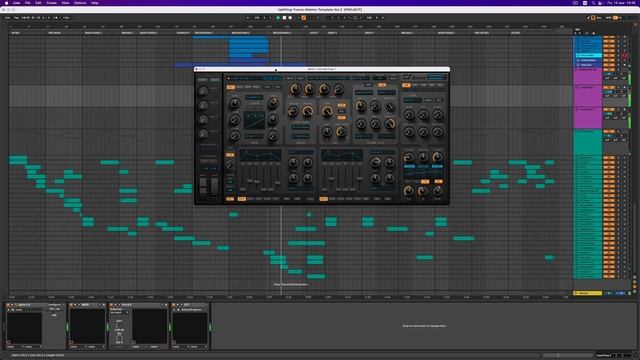Jump to the BREAKDOWN 2 locator
640x360 pixels.
pyautogui.click(x=241, y=33)
